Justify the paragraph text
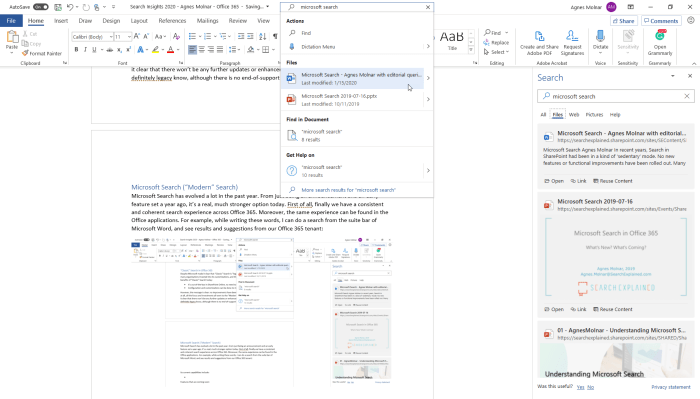 click(x=220, y=50)
